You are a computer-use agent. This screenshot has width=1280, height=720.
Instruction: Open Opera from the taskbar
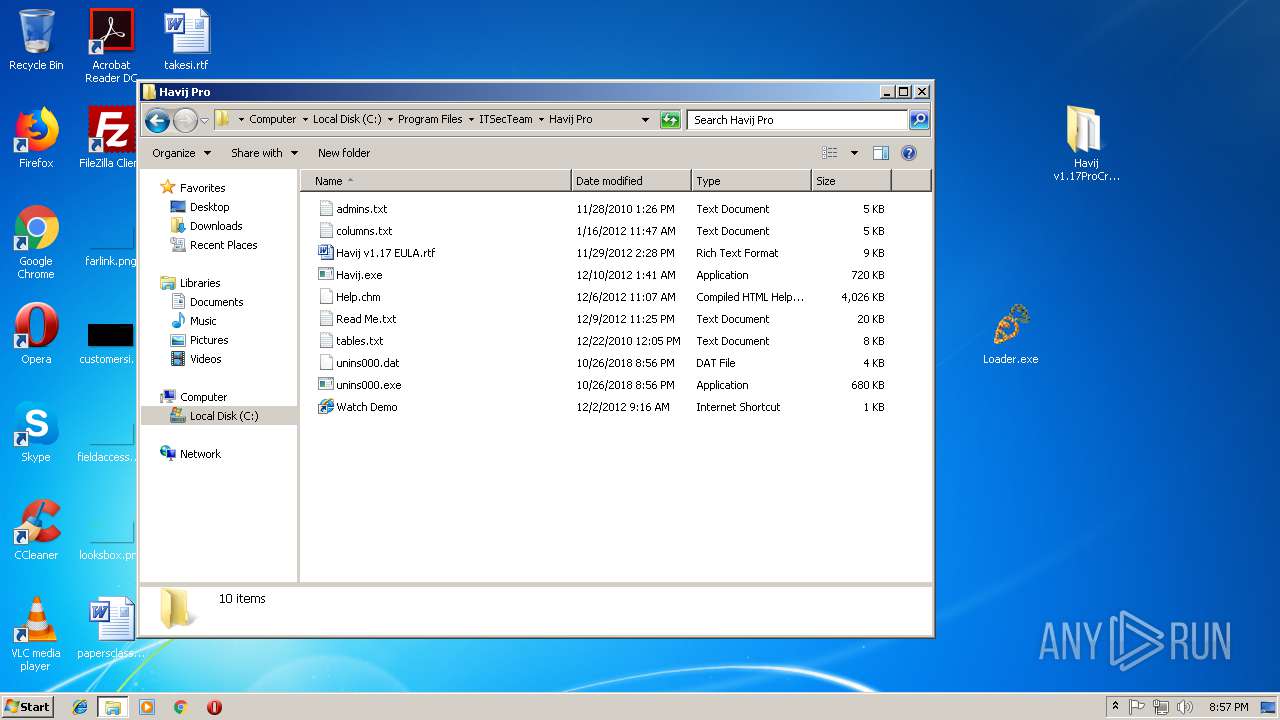[214, 707]
